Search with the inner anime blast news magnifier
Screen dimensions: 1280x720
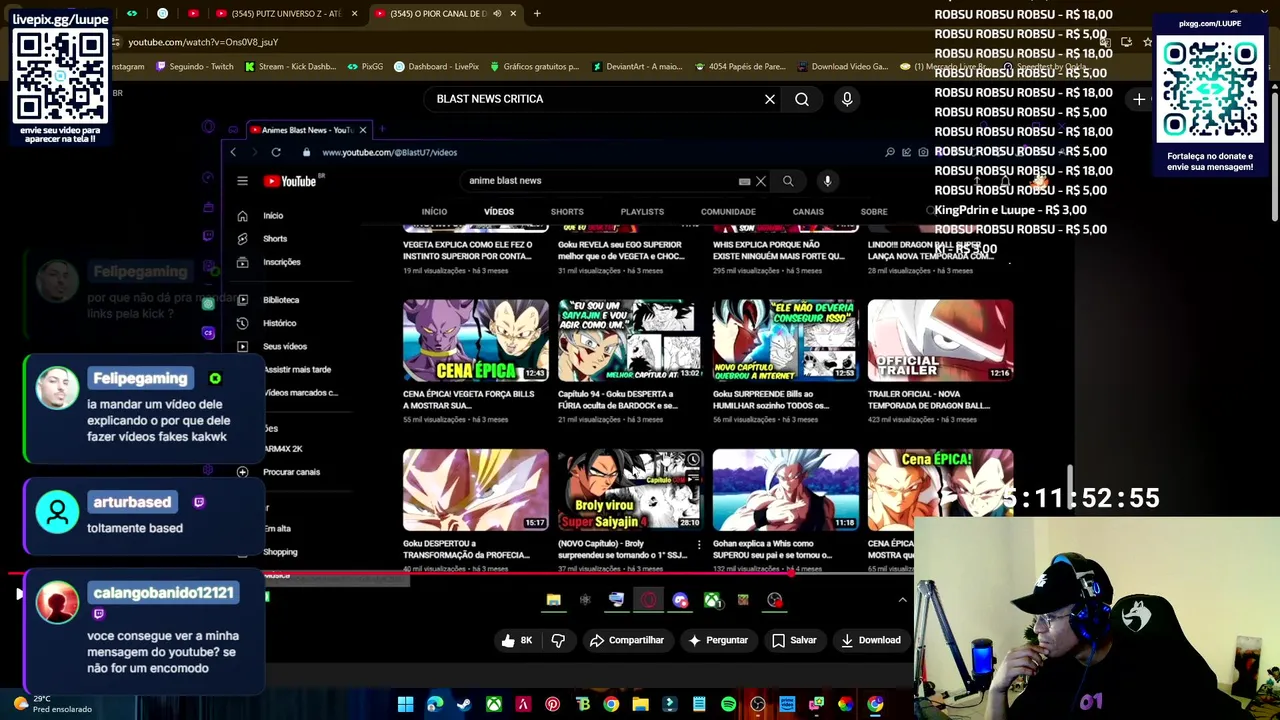[788, 181]
